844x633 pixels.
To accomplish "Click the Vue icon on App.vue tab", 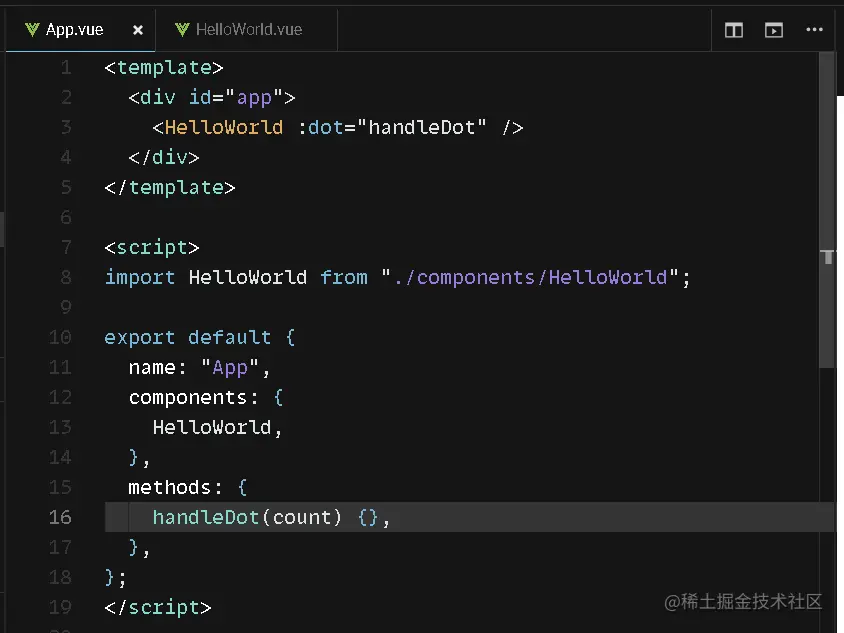I will (x=32, y=30).
